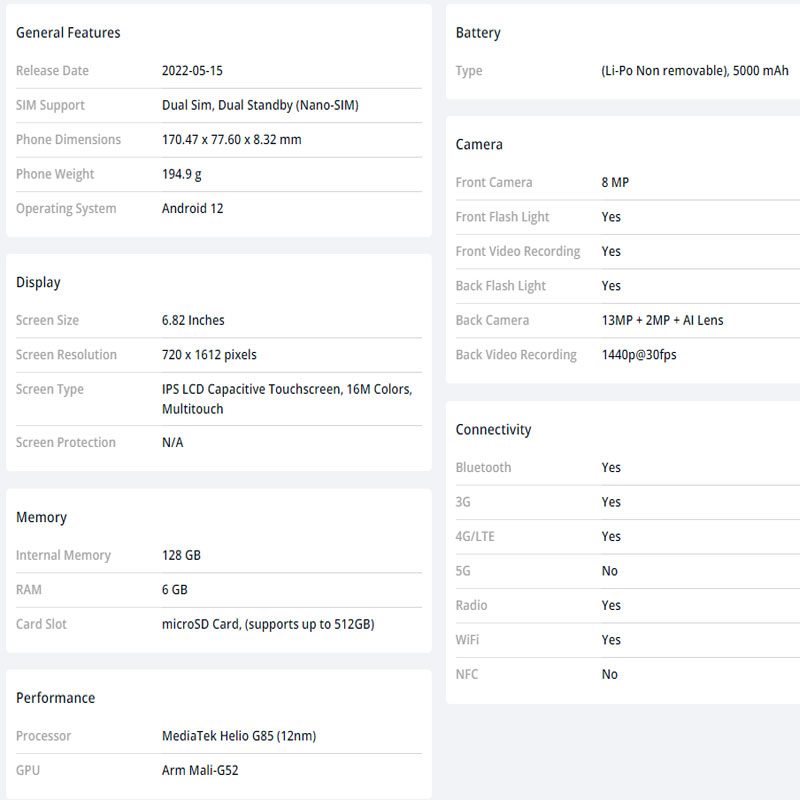This screenshot has height=800, width=800.
Task: Click the General Features section heading
Action: click(x=68, y=33)
